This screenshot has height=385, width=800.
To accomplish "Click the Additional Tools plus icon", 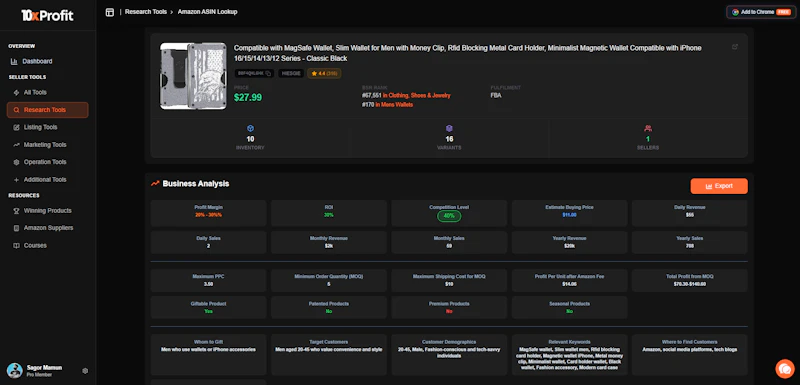I will pos(16,179).
